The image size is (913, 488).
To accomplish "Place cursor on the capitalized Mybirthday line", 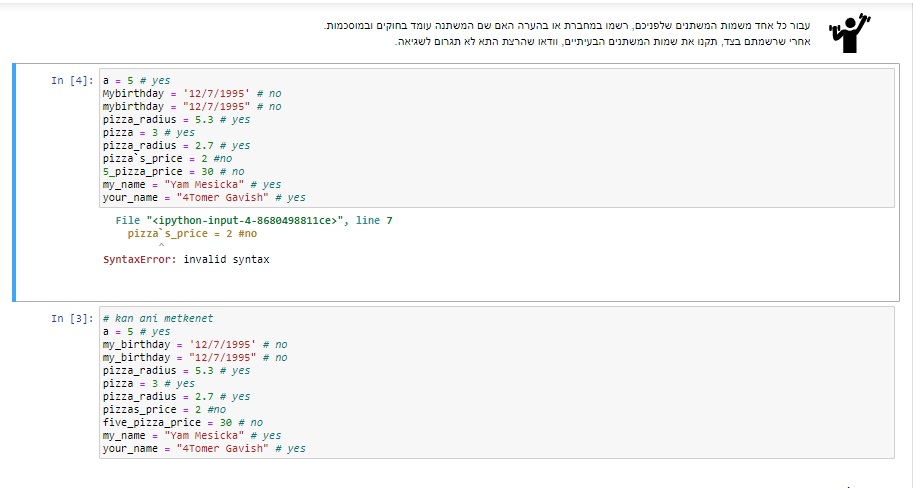I will (180, 93).
